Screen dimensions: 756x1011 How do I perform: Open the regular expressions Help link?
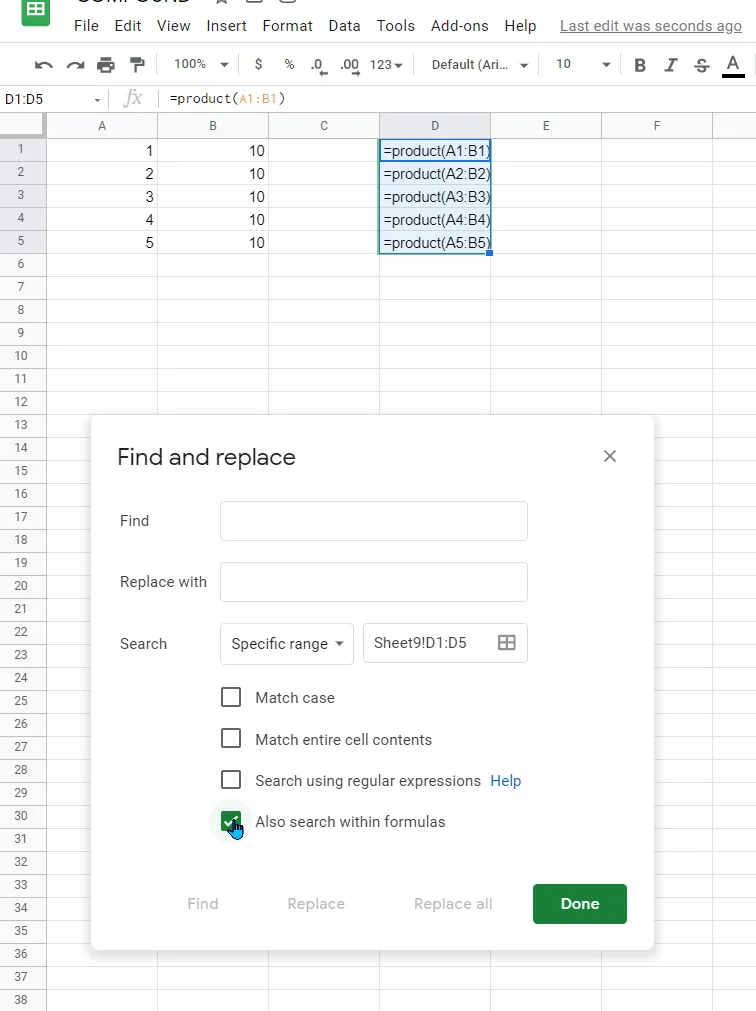tap(506, 781)
